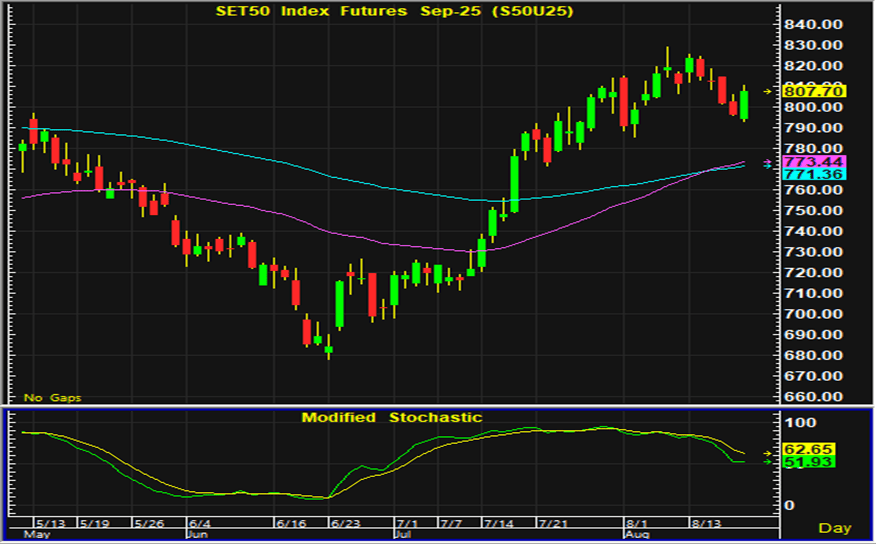Select the cyan 771.36 moving average label
Screen dimensions: 876x544
(x=815, y=174)
